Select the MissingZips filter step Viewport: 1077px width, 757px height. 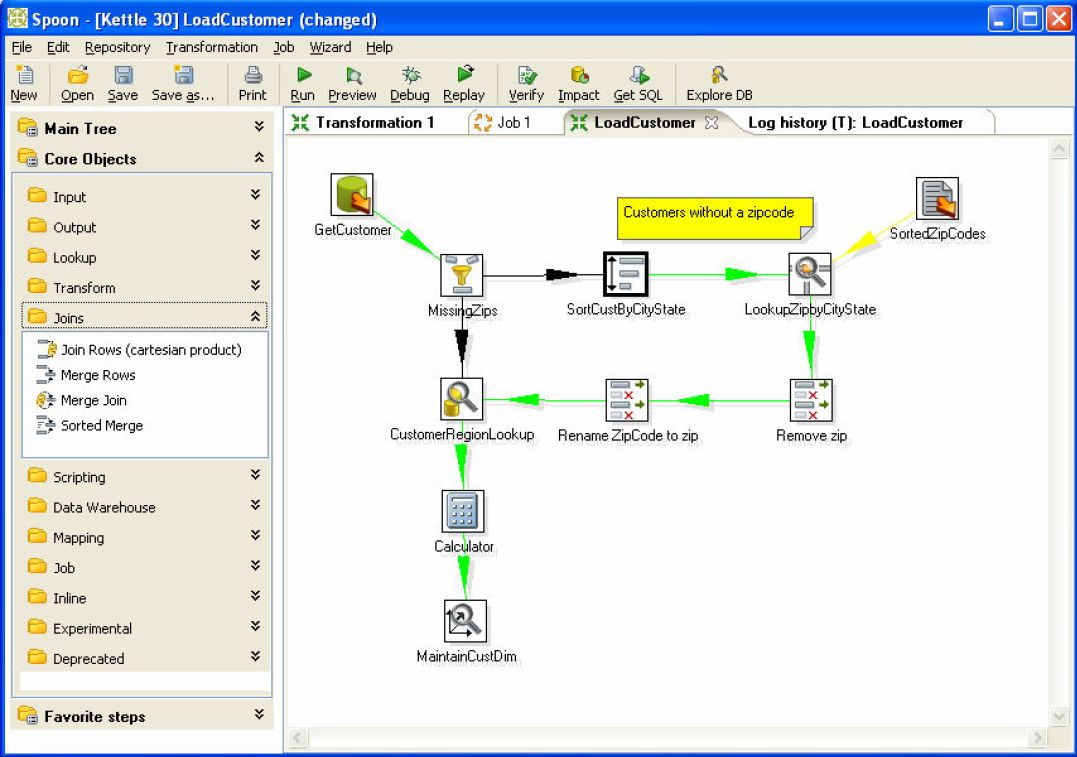462,275
